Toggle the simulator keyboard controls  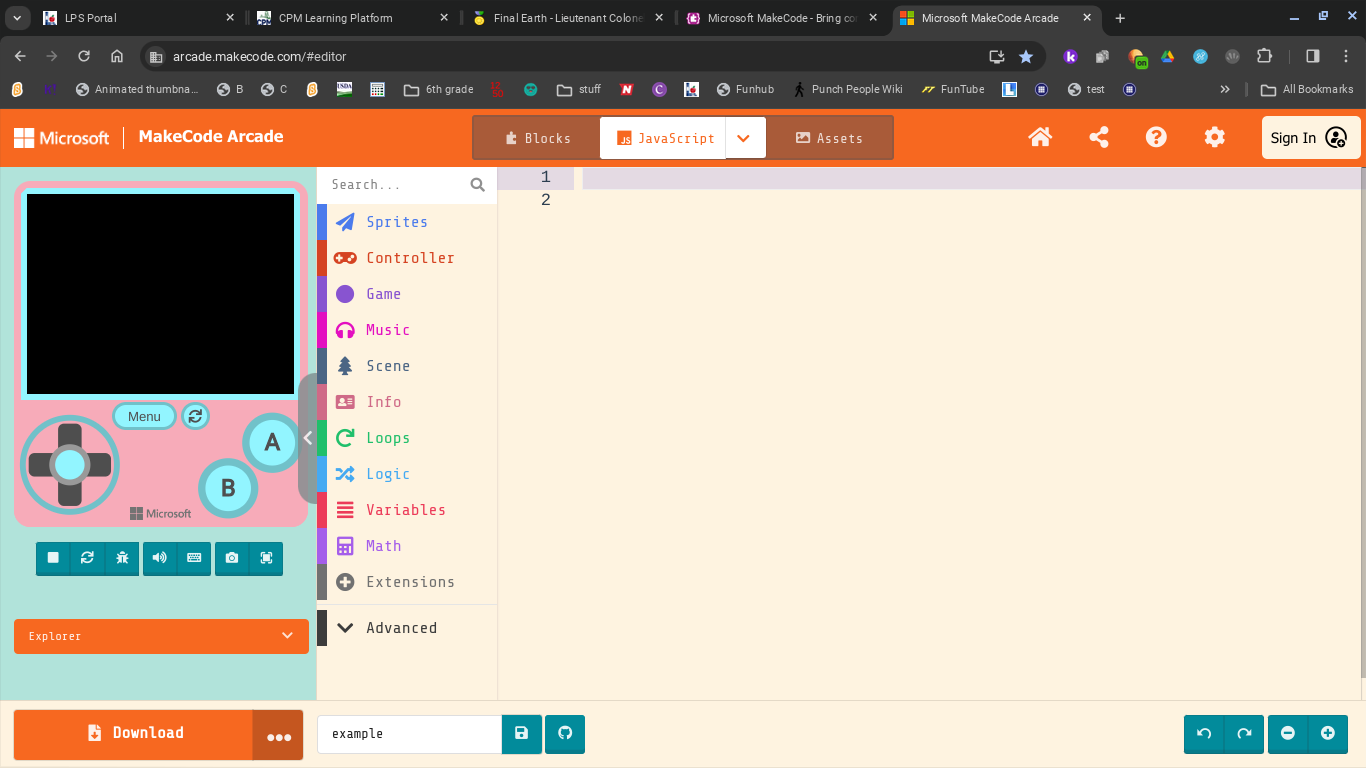click(x=194, y=558)
